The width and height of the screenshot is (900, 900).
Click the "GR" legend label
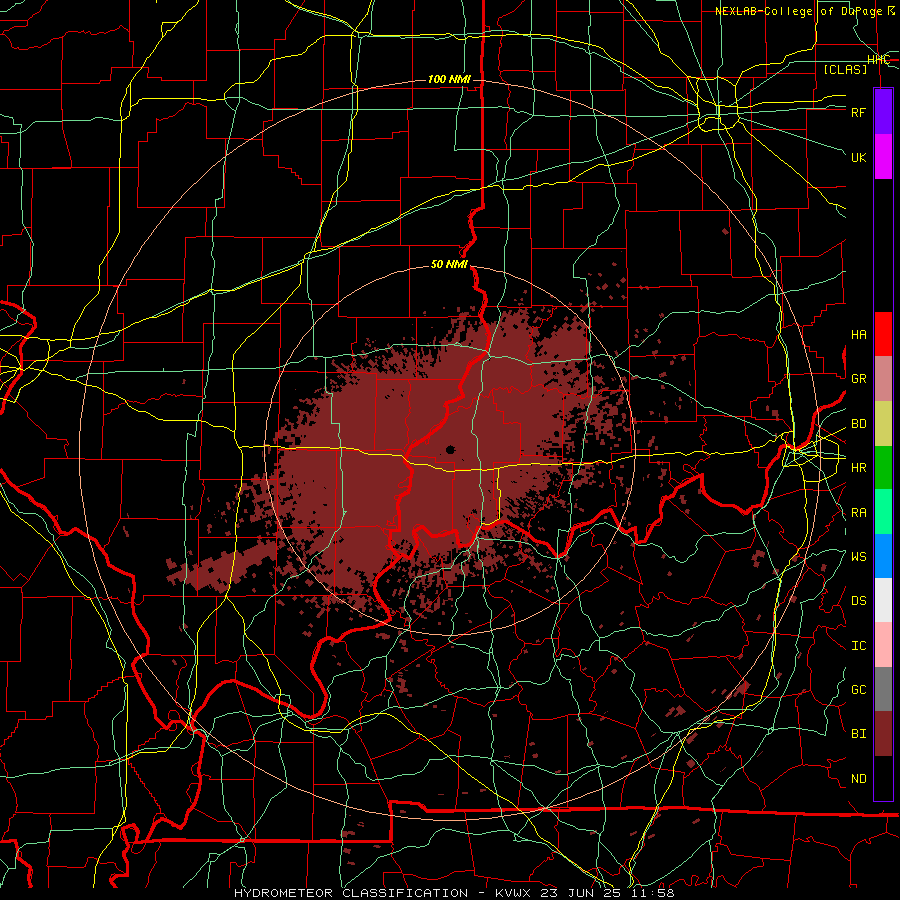[x=858, y=379]
